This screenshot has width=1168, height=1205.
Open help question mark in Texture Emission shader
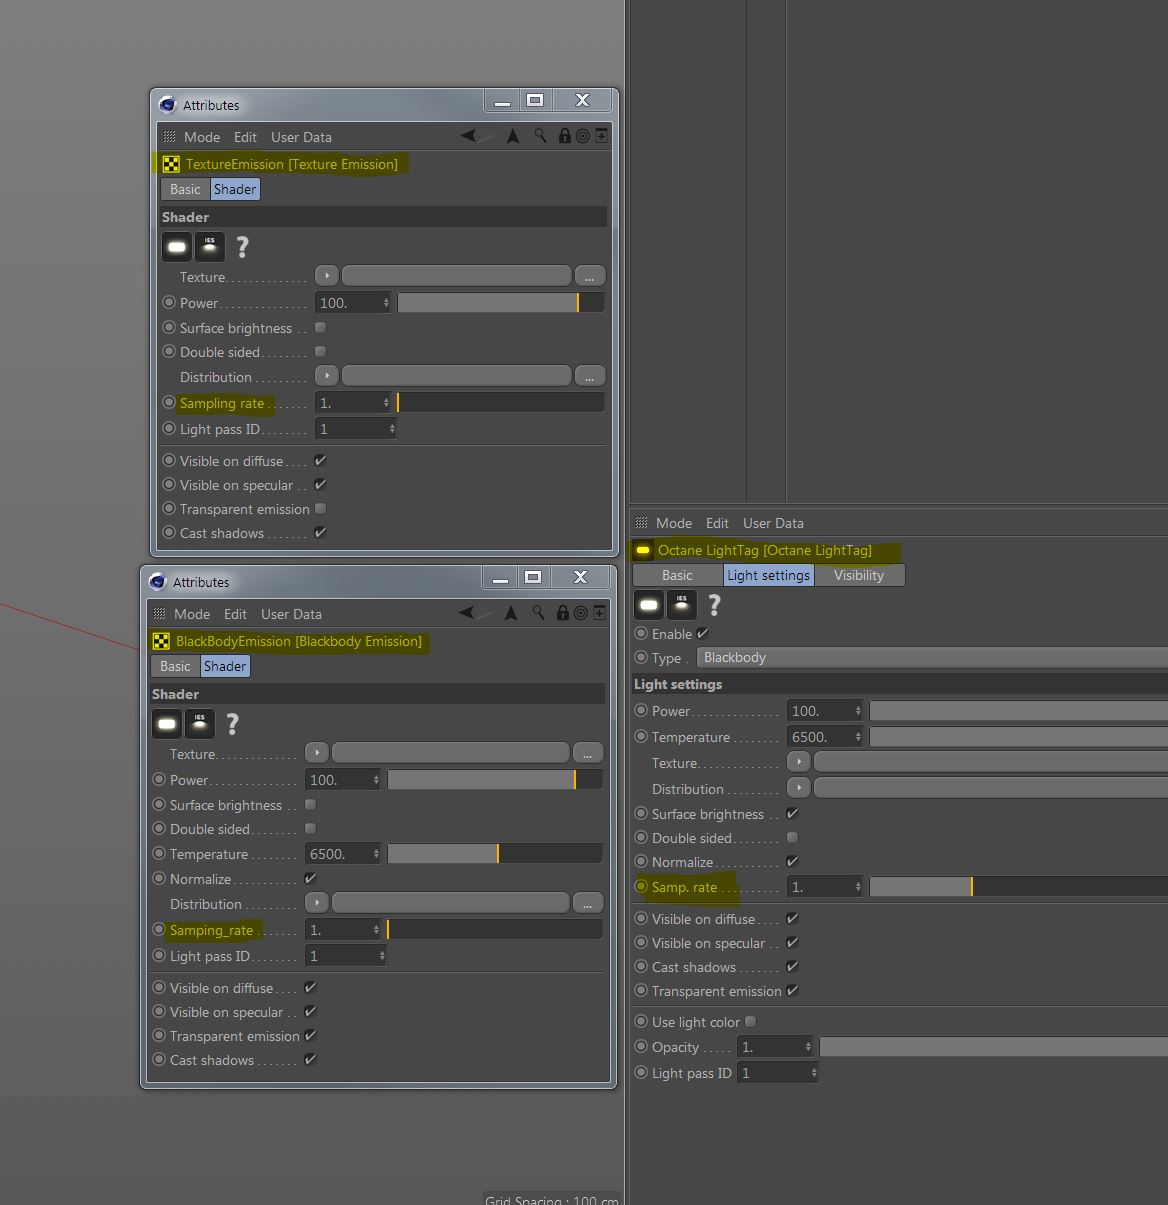pos(242,247)
